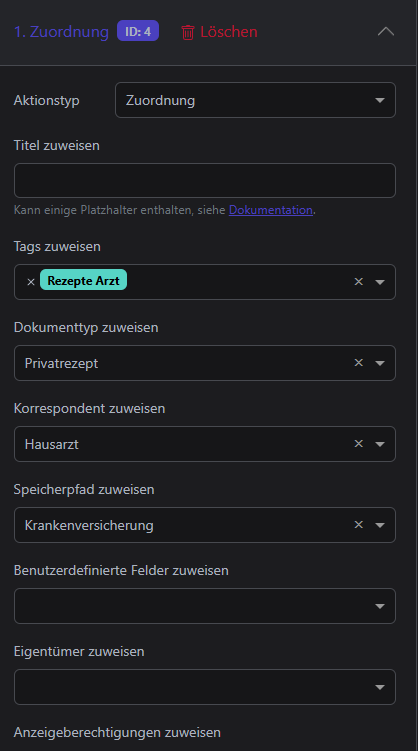
Task: Open the Benutzerdefinierte Felder zuweisen dropdown
Action: [205, 606]
